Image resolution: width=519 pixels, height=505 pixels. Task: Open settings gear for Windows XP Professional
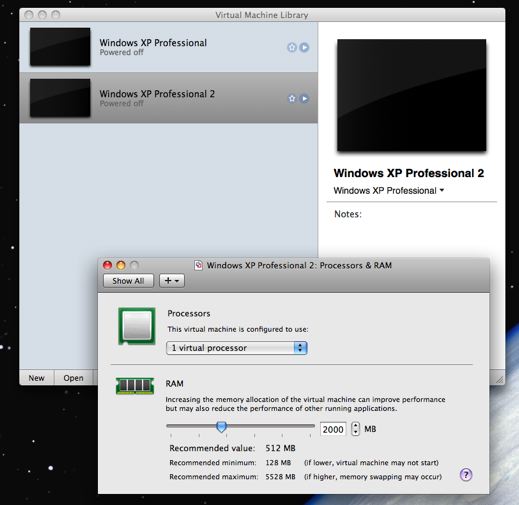click(x=292, y=47)
